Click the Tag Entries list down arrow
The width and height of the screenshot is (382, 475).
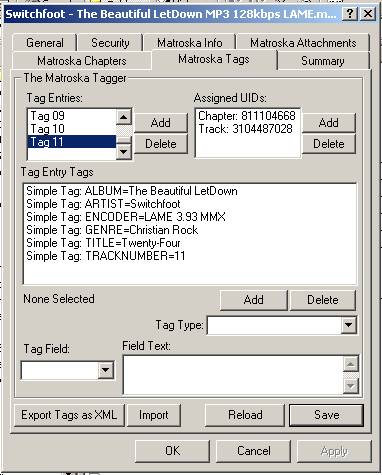pyautogui.click(x=124, y=152)
